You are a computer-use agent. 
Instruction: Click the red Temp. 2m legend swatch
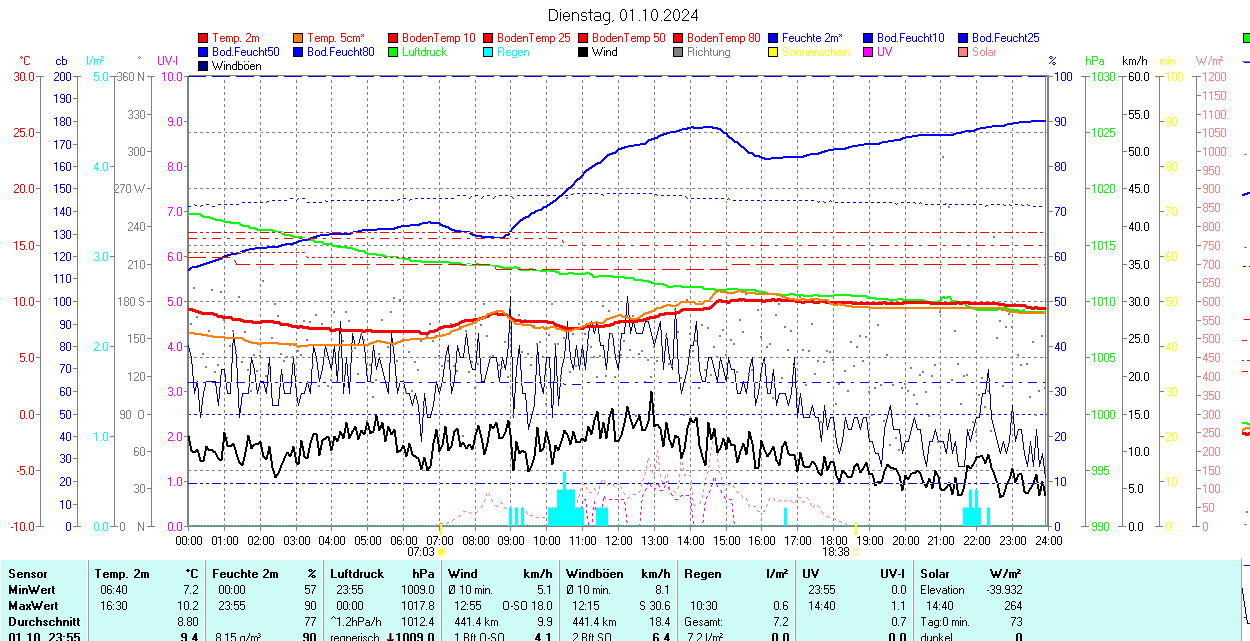204,38
